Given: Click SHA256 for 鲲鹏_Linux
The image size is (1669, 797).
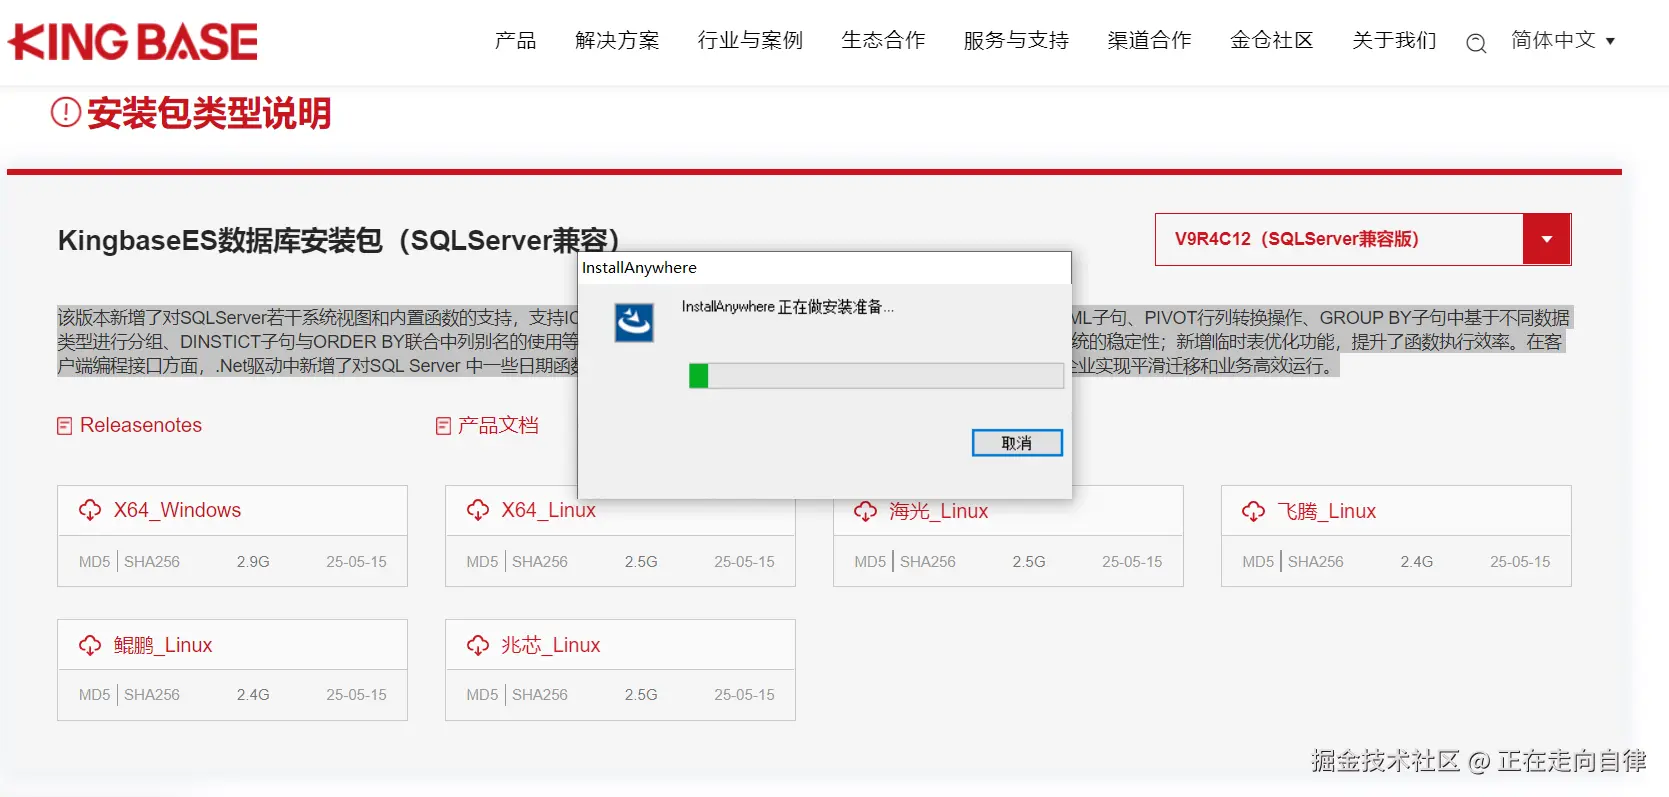Looking at the screenshot, I should [152, 695].
